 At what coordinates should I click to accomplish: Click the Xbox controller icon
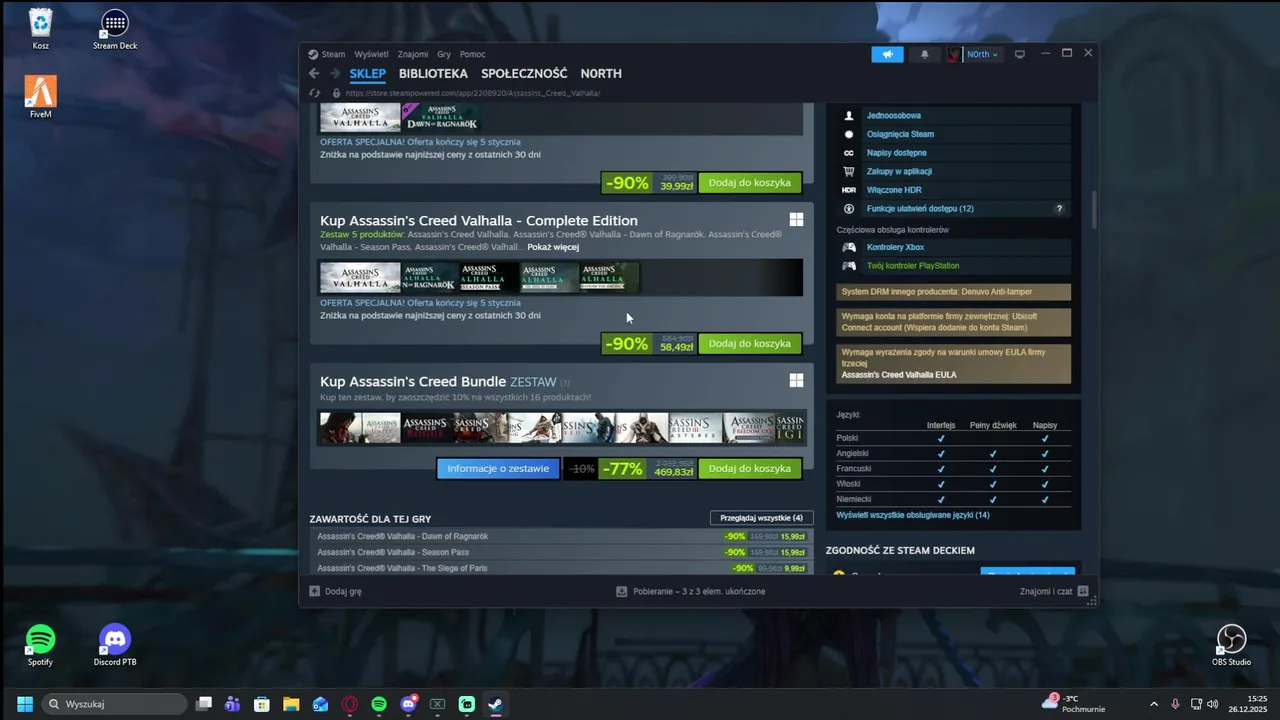849,247
